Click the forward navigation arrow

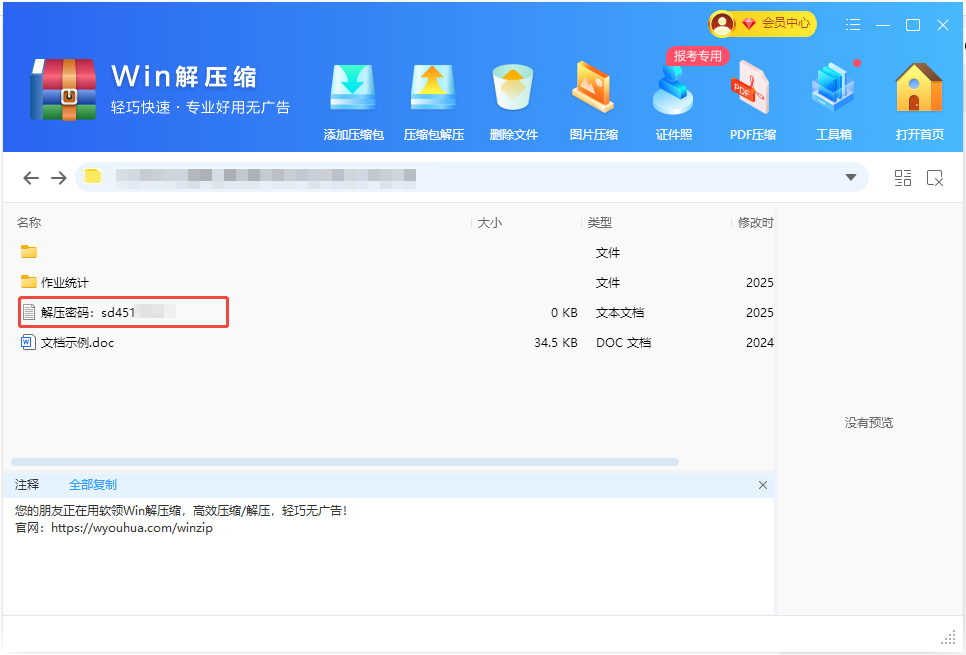tap(59, 177)
